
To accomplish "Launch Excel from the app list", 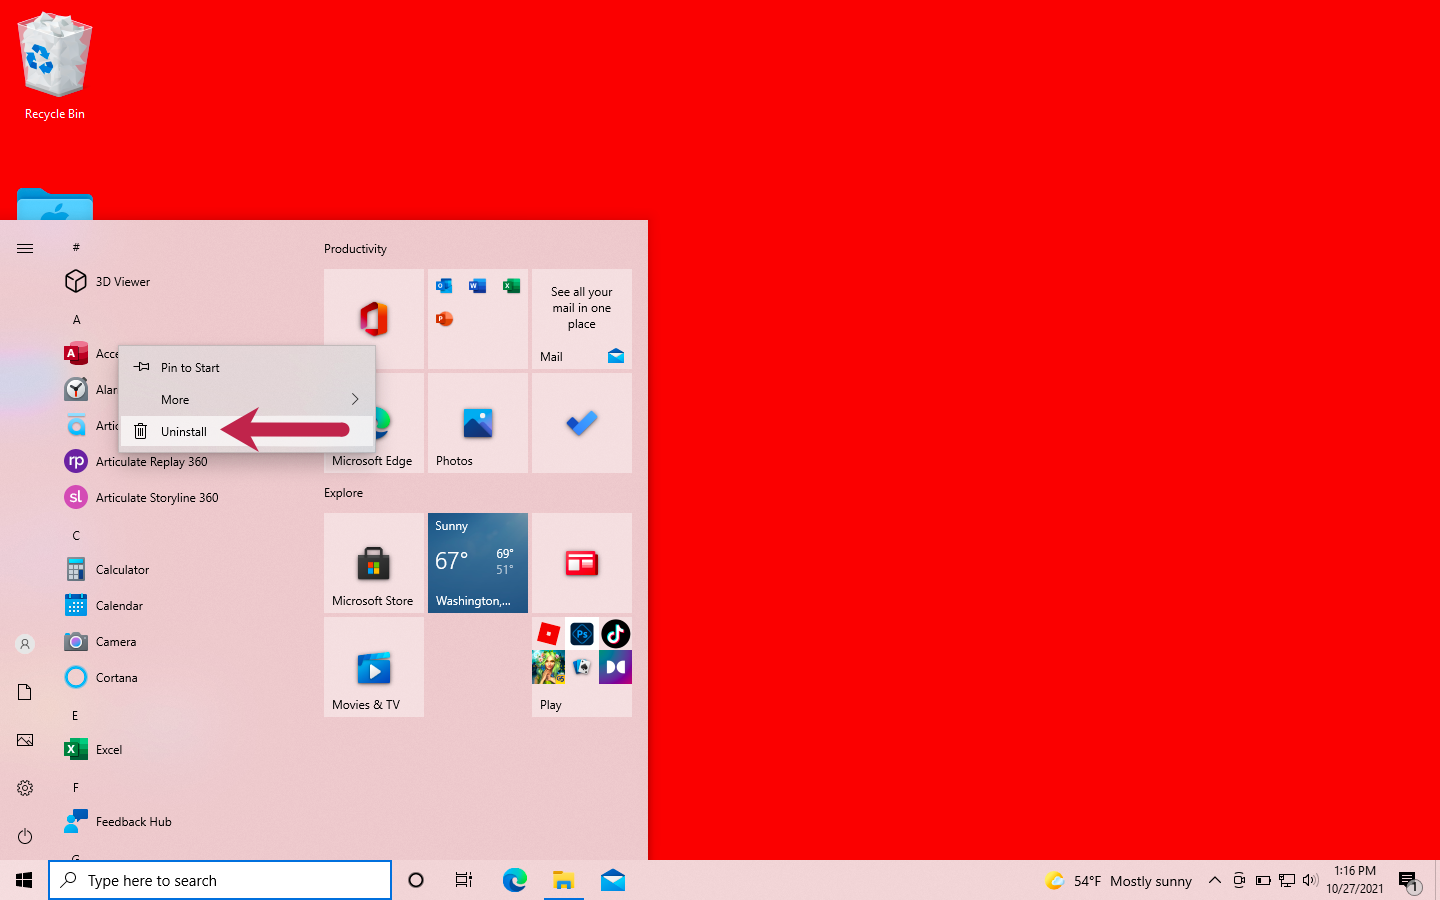I will point(94,750).
